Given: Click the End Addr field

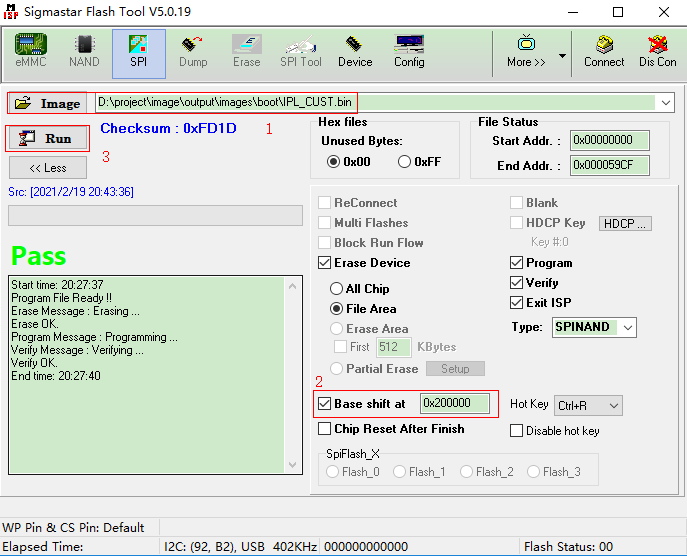Looking at the screenshot, I should coord(609,165).
